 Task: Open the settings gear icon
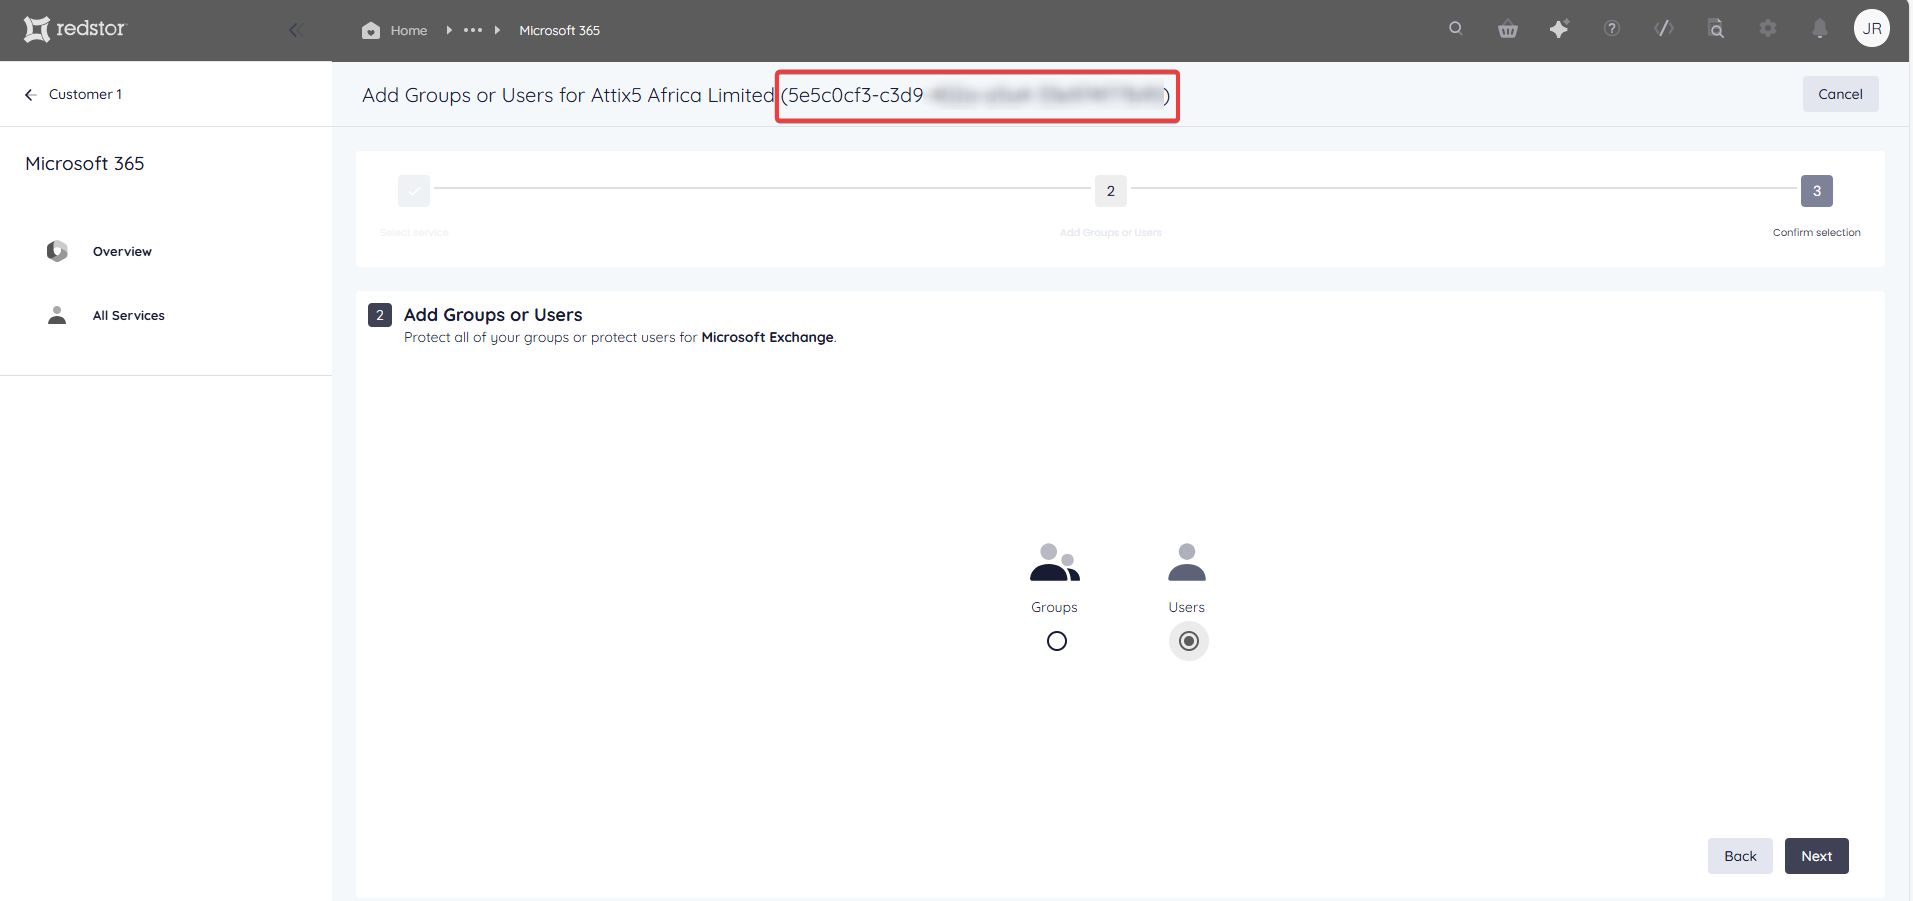tap(1768, 29)
